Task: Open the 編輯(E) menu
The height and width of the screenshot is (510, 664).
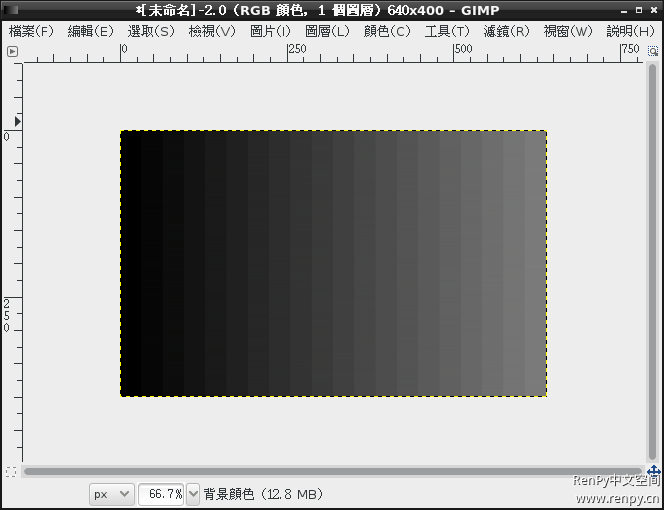Action: pos(91,31)
